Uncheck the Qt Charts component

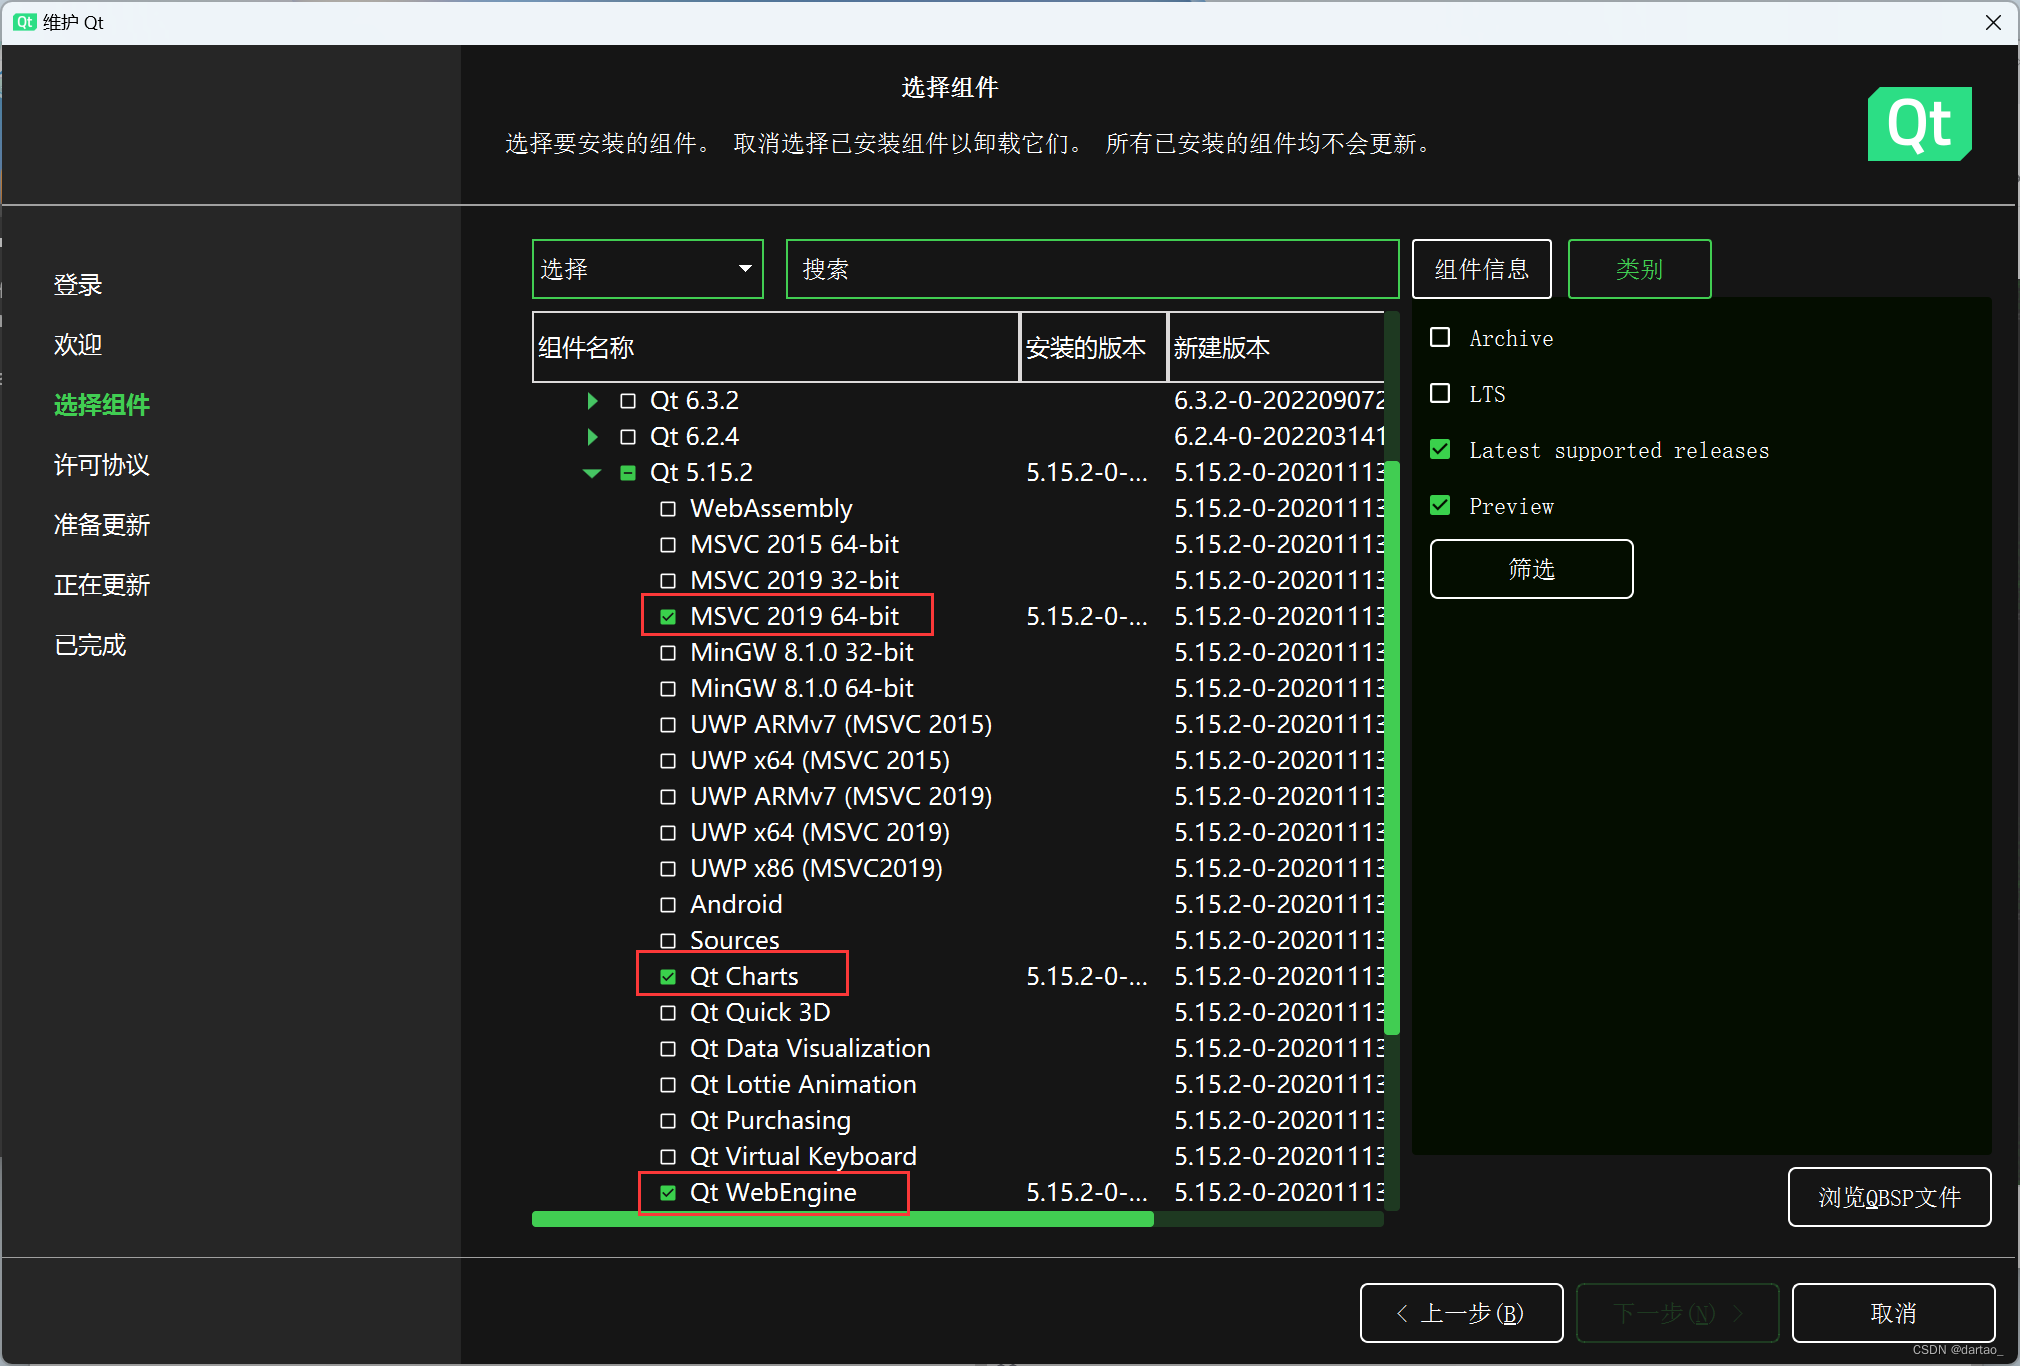[668, 977]
